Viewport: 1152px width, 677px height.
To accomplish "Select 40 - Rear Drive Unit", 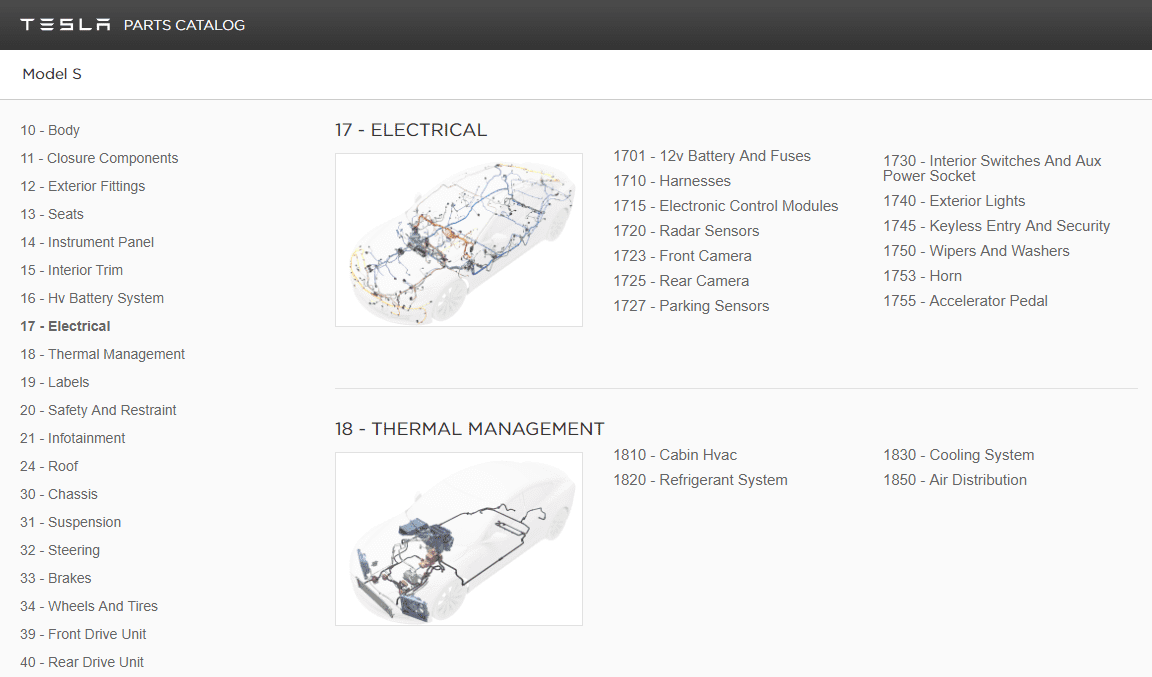I will coord(82,661).
